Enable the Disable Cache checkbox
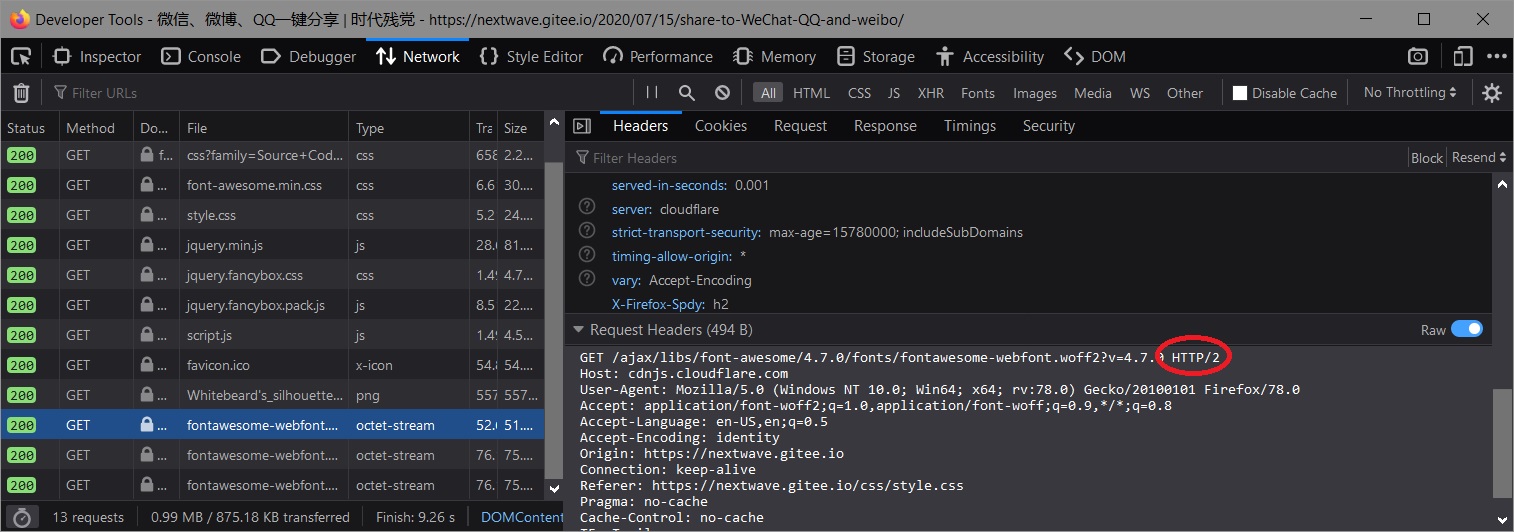Screen dimensions: 1514x532 (x=1240, y=93)
